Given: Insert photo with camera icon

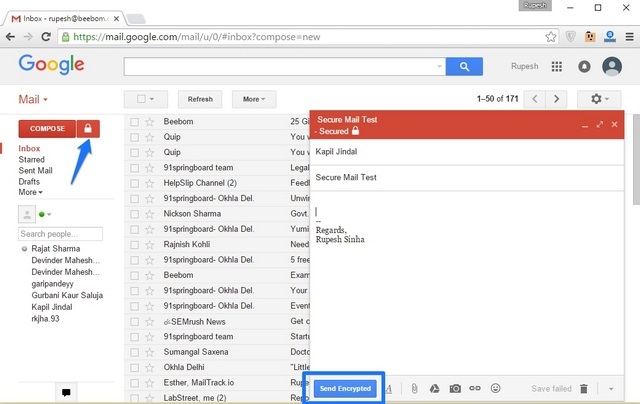Looking at the screenshot, I should click(455, 388).
